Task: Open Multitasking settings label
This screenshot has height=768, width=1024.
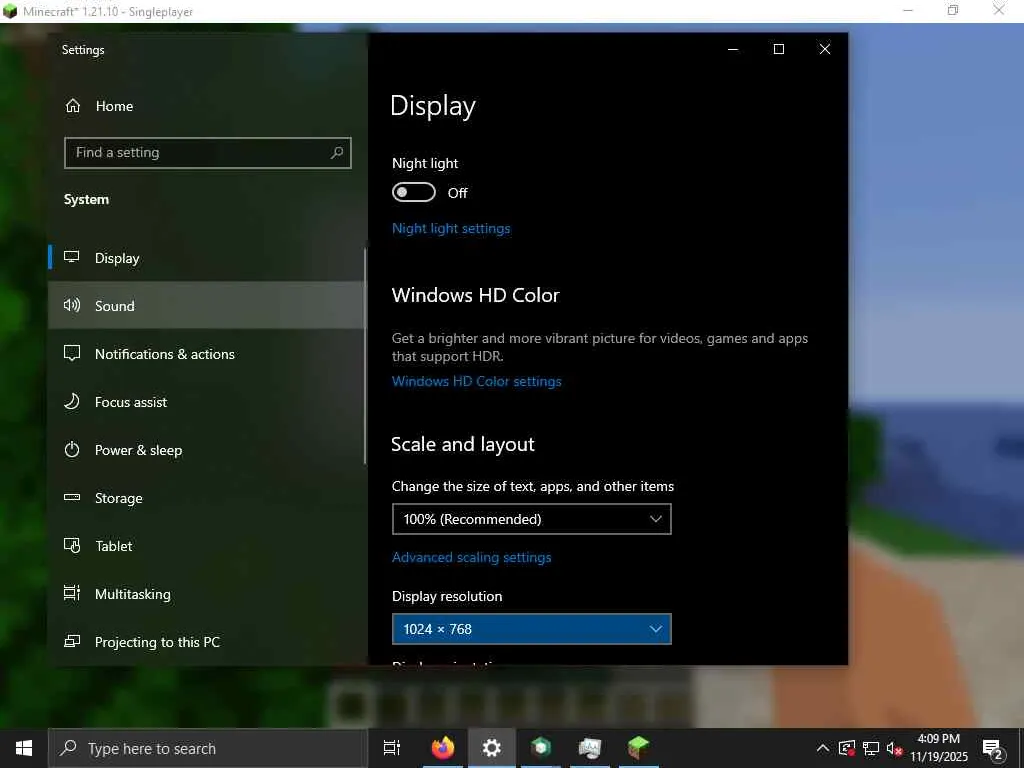Action: pos(133,594)
